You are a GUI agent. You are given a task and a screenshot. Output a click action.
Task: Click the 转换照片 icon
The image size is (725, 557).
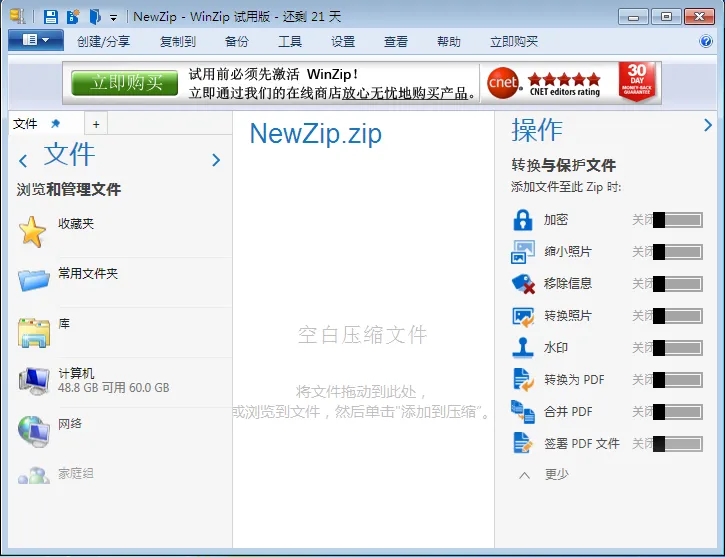coord(523,316)
